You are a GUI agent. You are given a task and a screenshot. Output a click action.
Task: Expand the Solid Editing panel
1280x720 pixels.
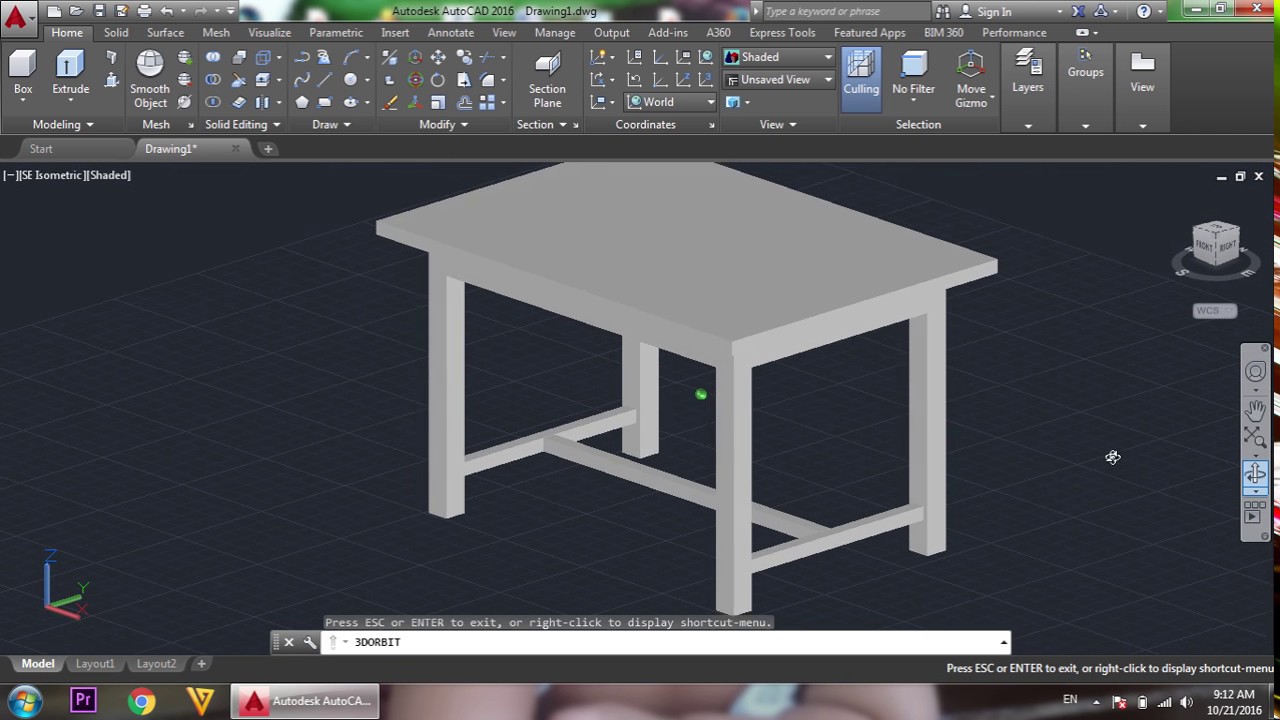click(243, 125)
